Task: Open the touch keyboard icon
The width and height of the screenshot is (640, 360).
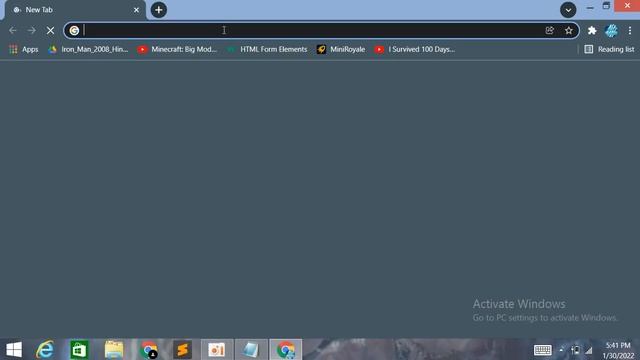Action: point(542,350)
